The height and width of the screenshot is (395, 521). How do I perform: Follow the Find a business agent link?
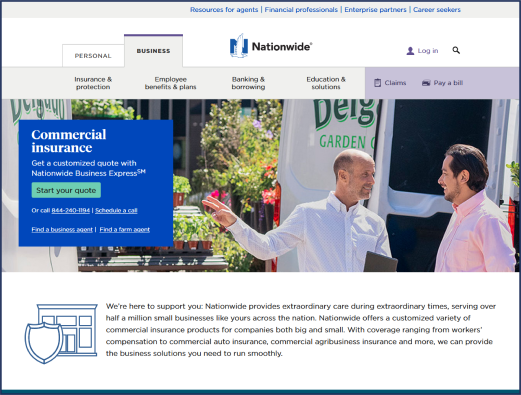tap(62, 229)
